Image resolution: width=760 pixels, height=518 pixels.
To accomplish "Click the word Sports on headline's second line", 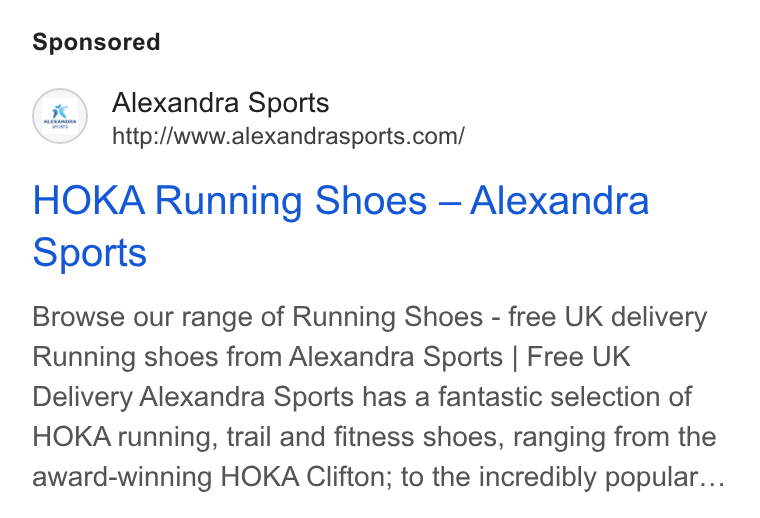I will point(90,252).
